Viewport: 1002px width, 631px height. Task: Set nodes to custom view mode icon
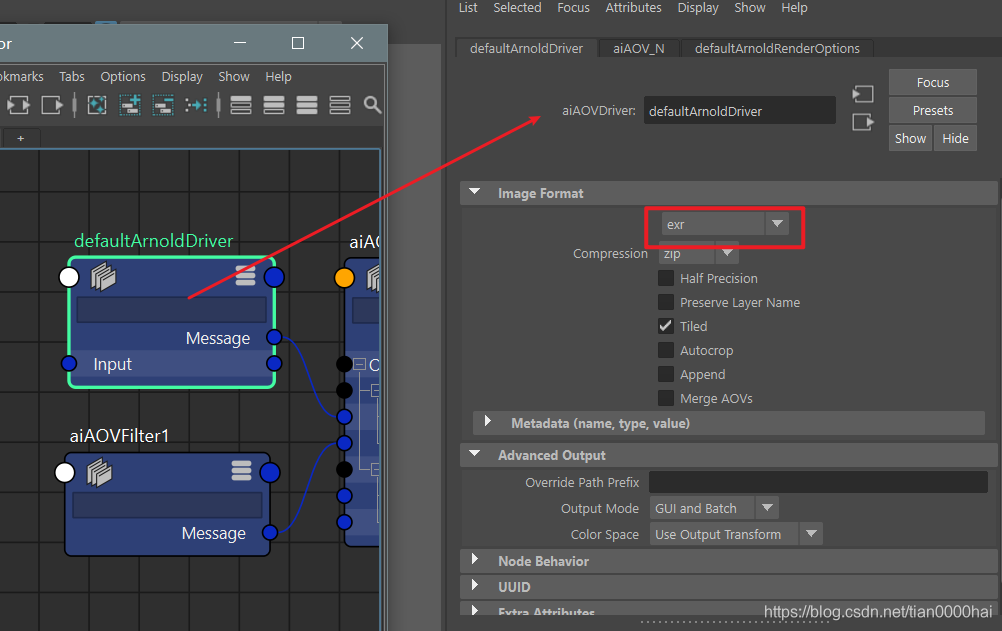tap(340, 105)
